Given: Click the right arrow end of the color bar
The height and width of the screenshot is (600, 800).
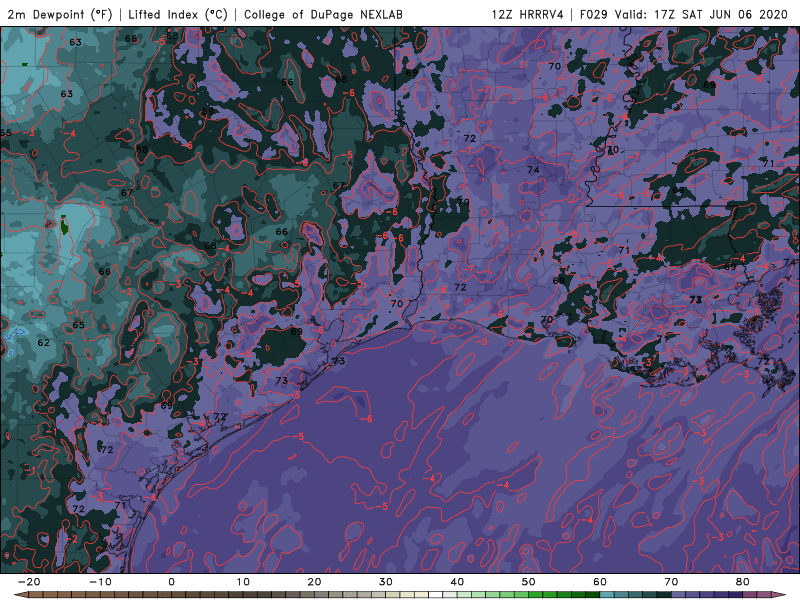Looking at the screenshot, I should (x=780, y=595).
